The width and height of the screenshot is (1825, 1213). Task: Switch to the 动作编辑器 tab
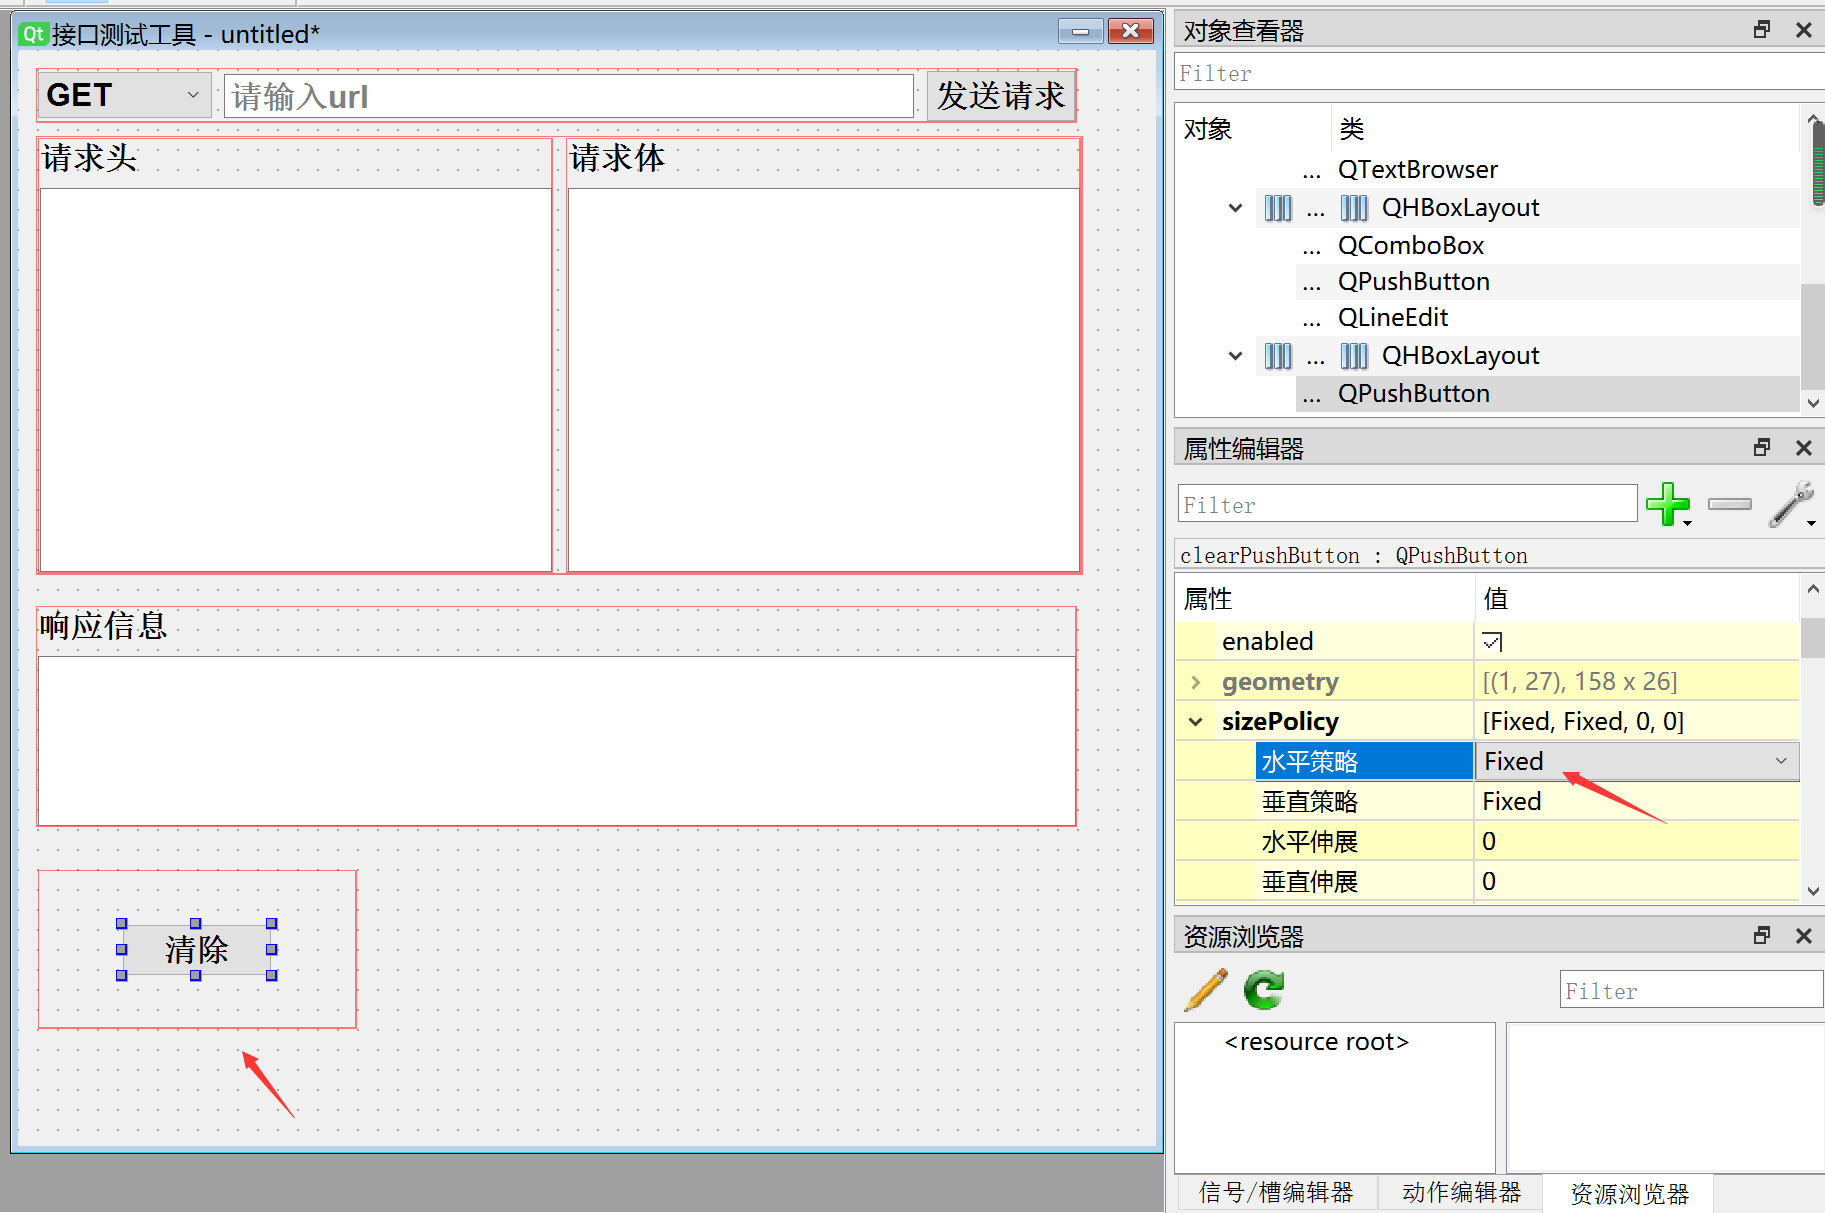1461,1193
